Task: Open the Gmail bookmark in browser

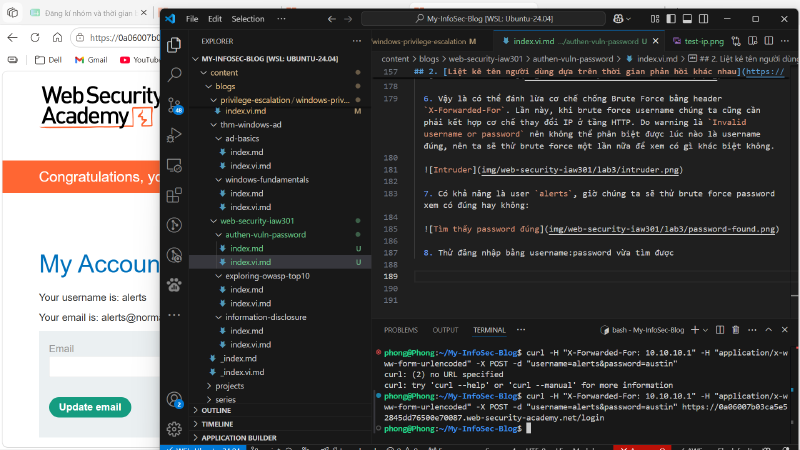Action: tap(91, 60)
